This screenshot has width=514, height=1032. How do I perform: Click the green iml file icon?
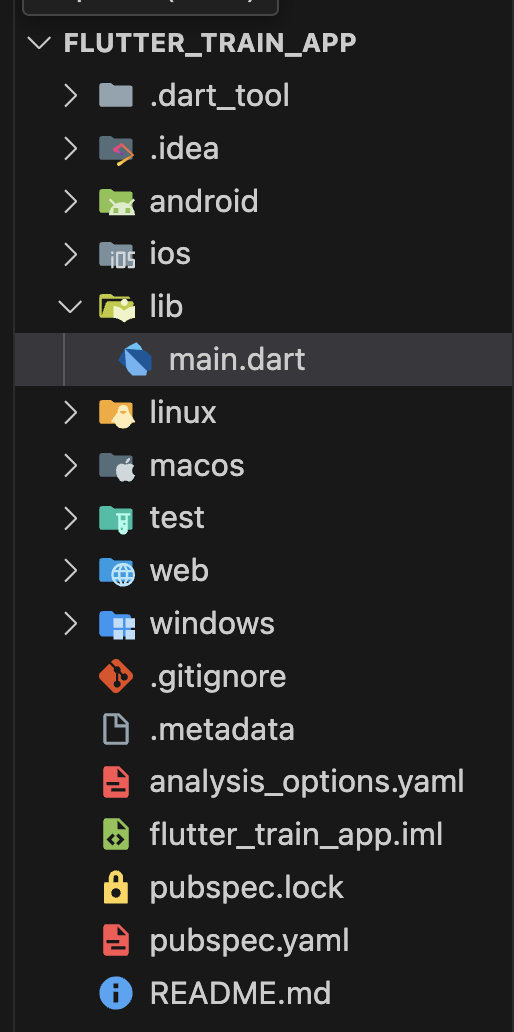(116, 835)
